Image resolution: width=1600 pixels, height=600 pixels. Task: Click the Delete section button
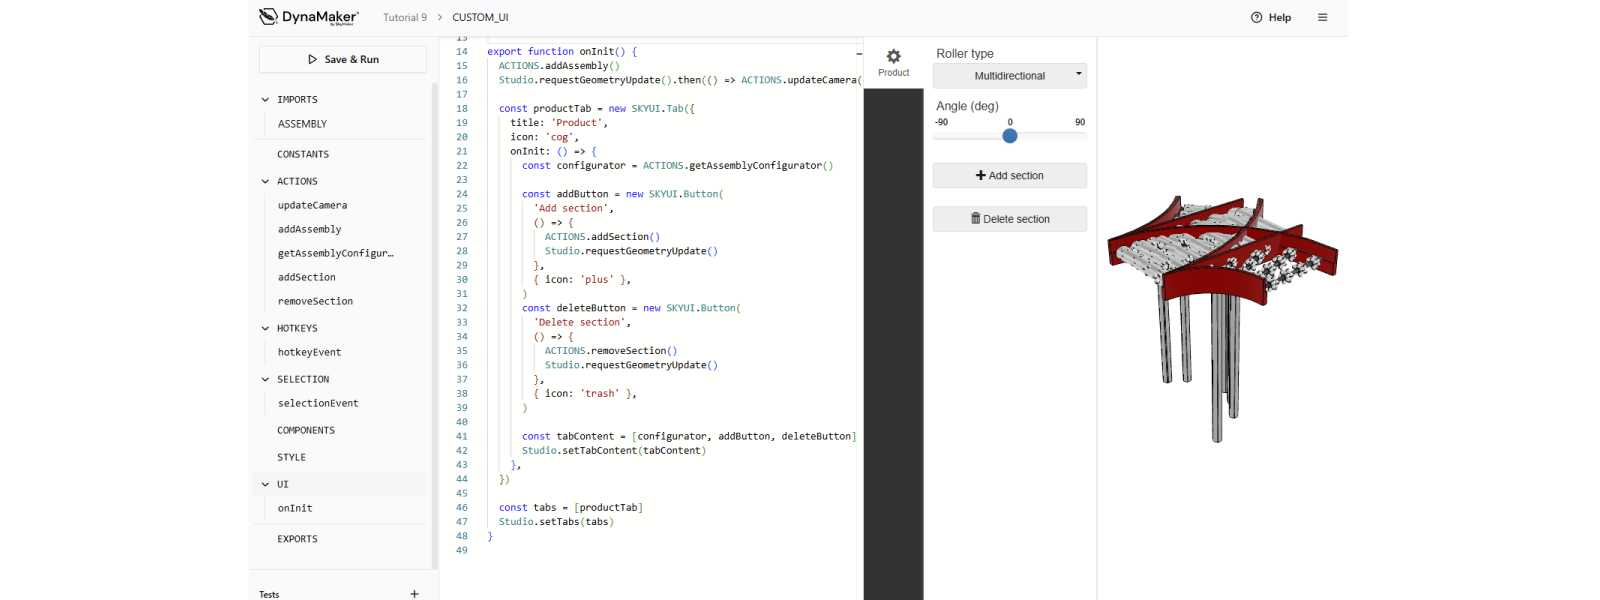tap(1009, 219)
